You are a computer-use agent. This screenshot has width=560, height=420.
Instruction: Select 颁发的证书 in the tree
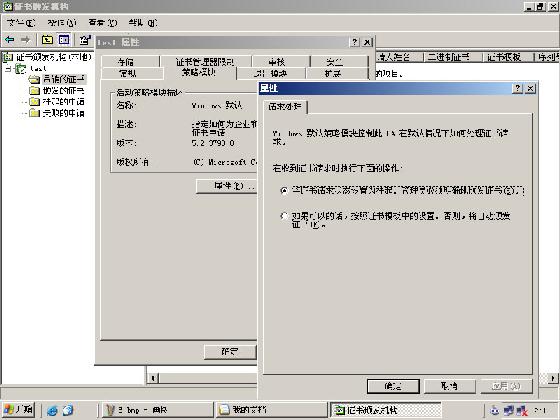click(x=64, y=90)
